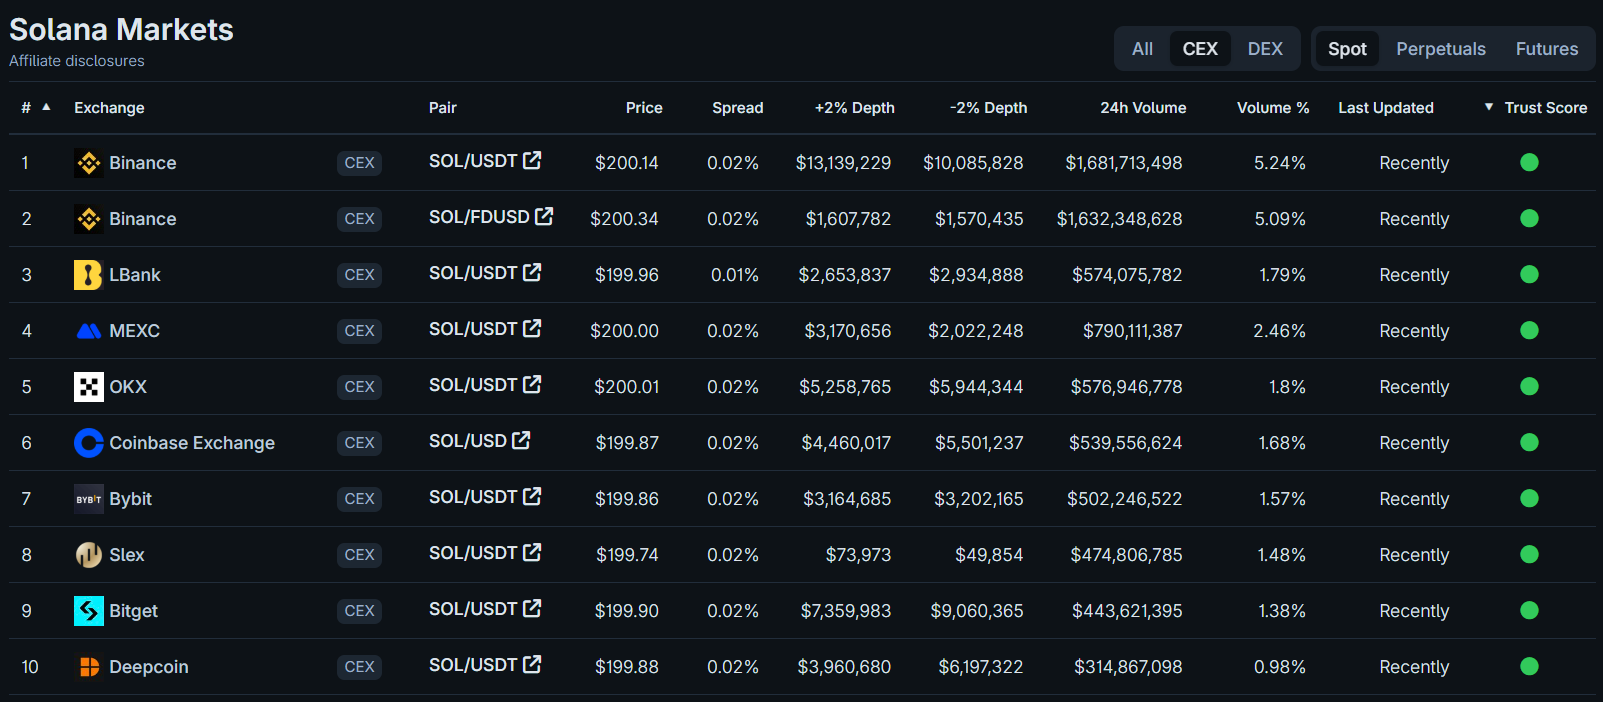Click the Coinbase Exchange icon
The width and height of the screenshot is (1603, 702).
coord(87,442)
